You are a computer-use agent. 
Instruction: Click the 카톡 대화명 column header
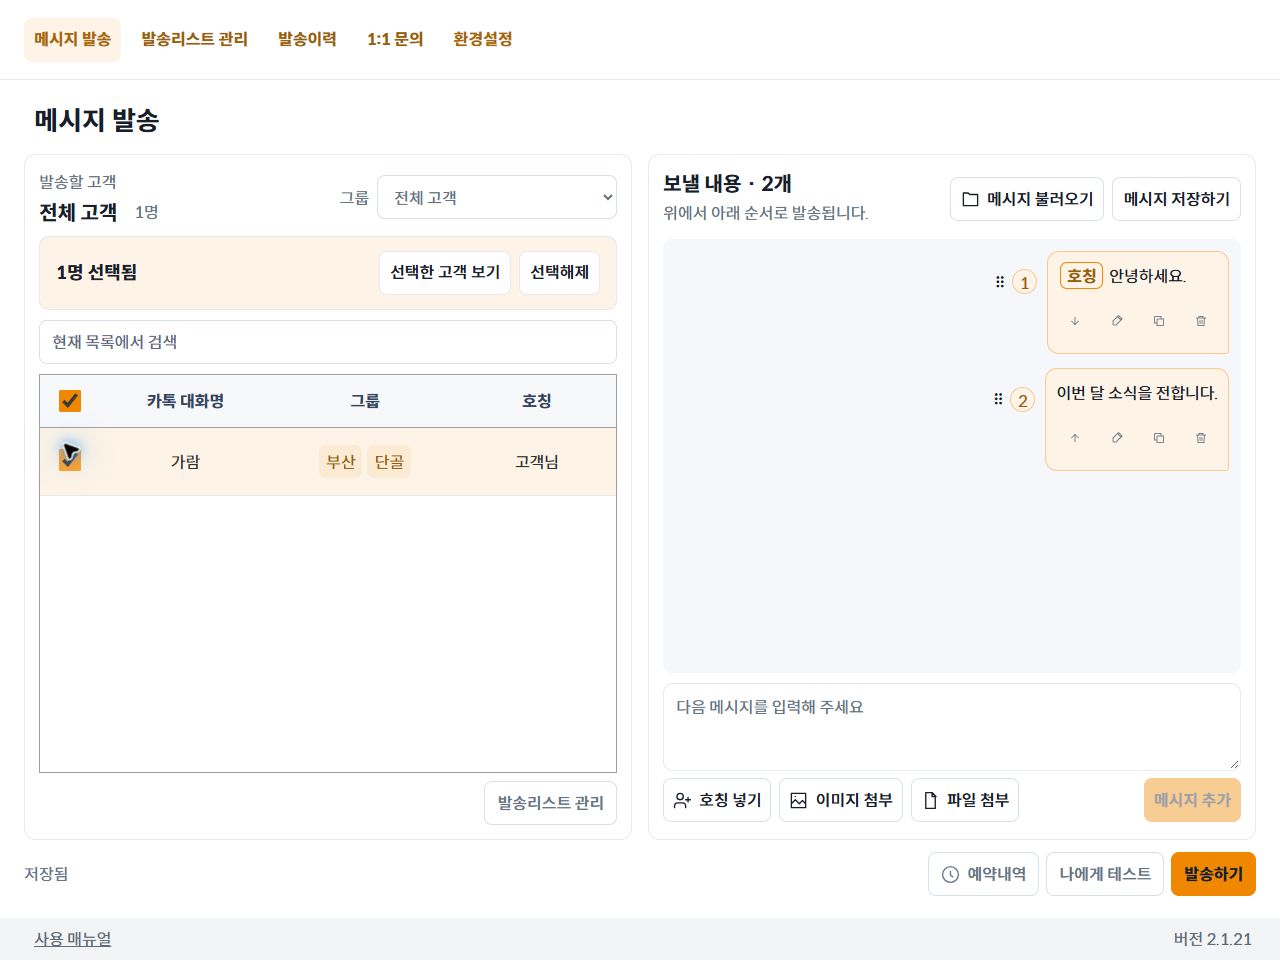pyautogui.click(x=185, y=401)
